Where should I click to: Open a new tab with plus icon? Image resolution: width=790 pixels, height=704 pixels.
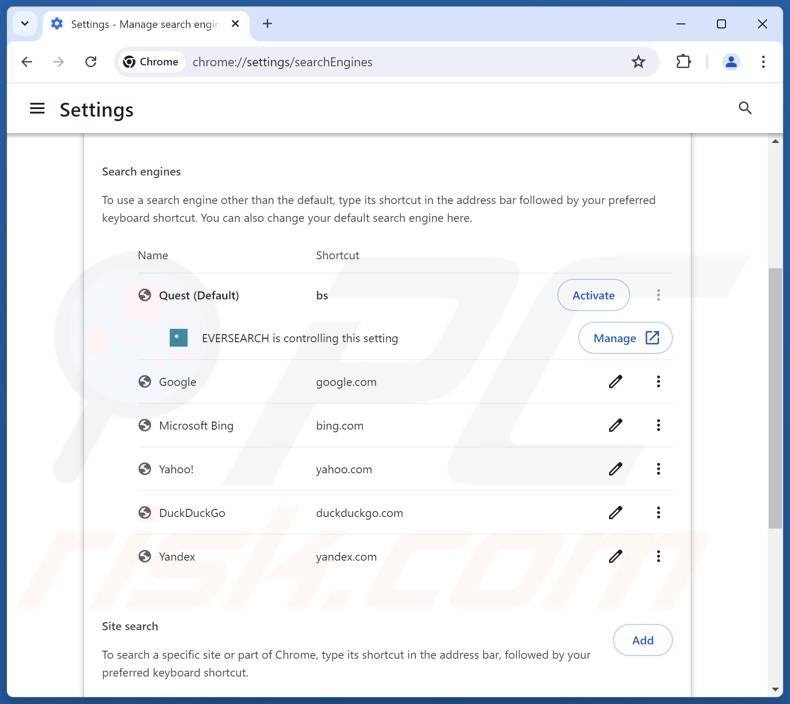[x=267, y=24]
